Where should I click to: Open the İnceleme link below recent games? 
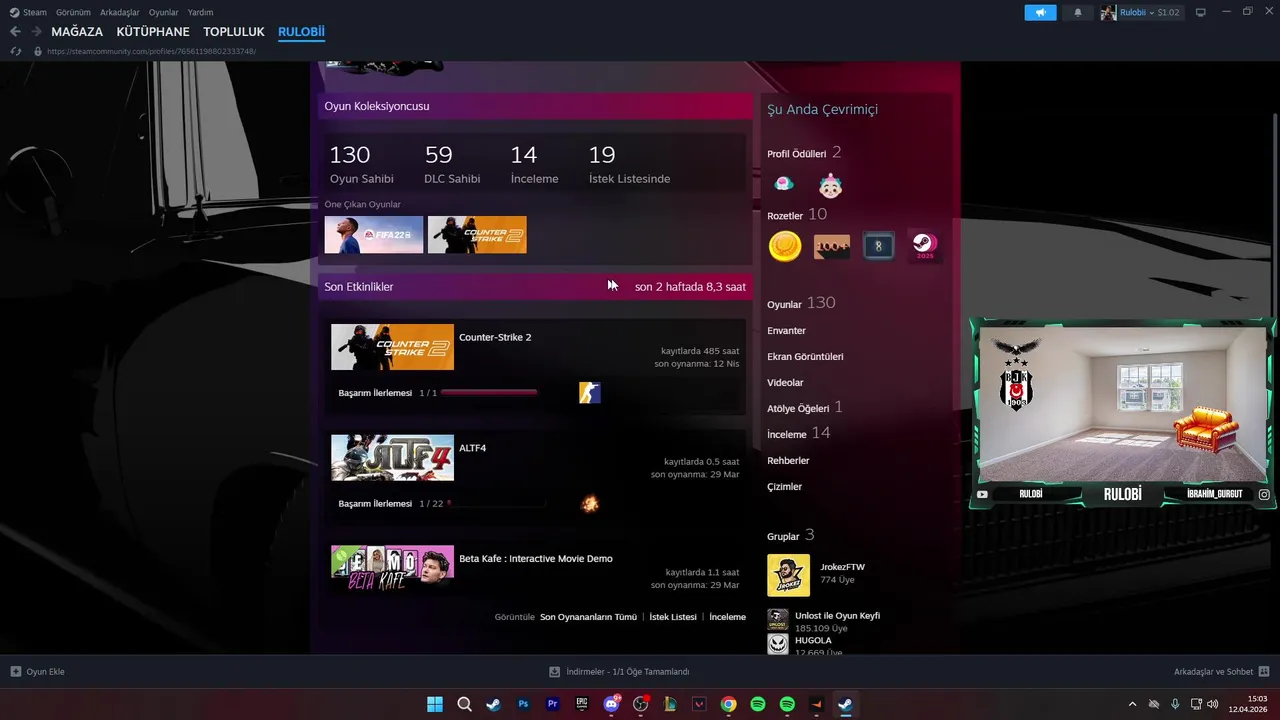point(727,617)
